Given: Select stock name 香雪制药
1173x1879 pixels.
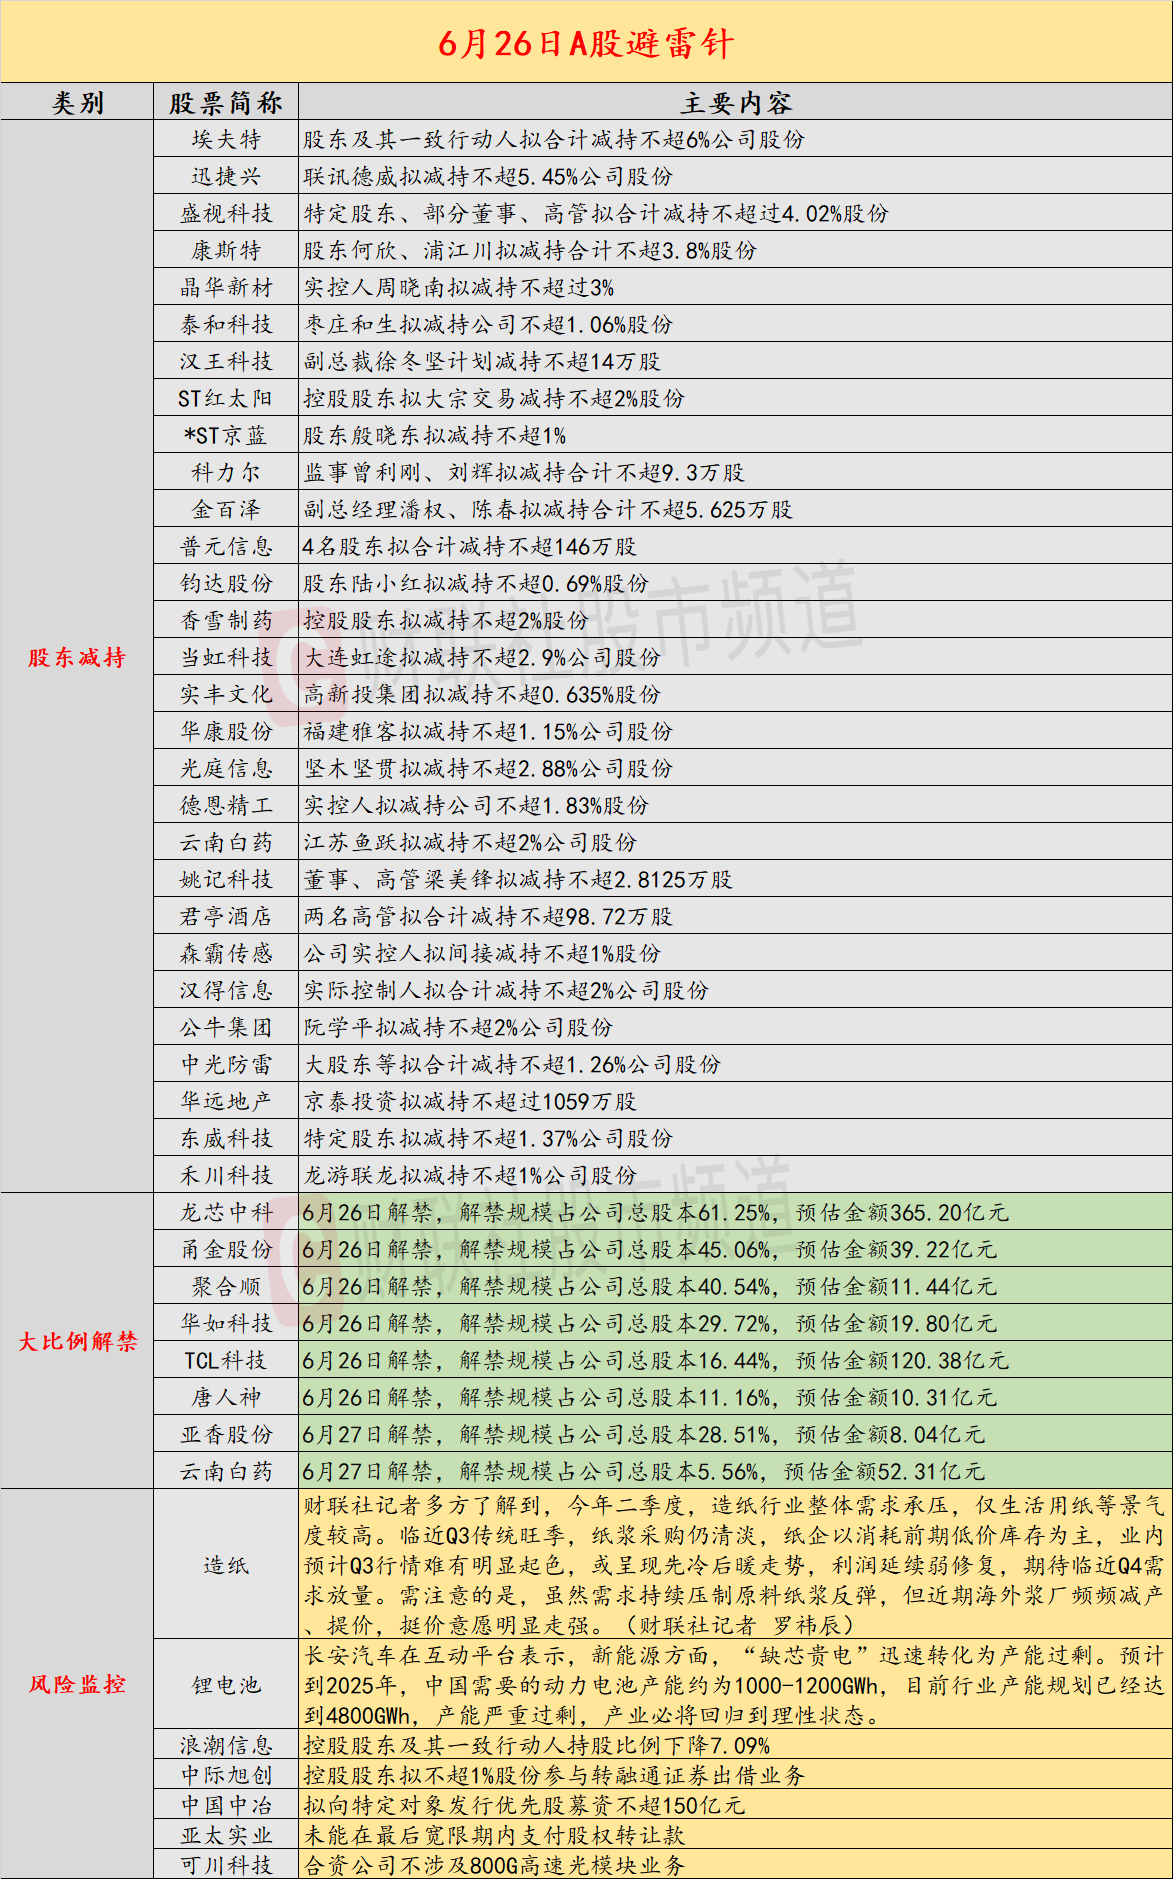Looking at the screenshot, I should tap(226, 620).
